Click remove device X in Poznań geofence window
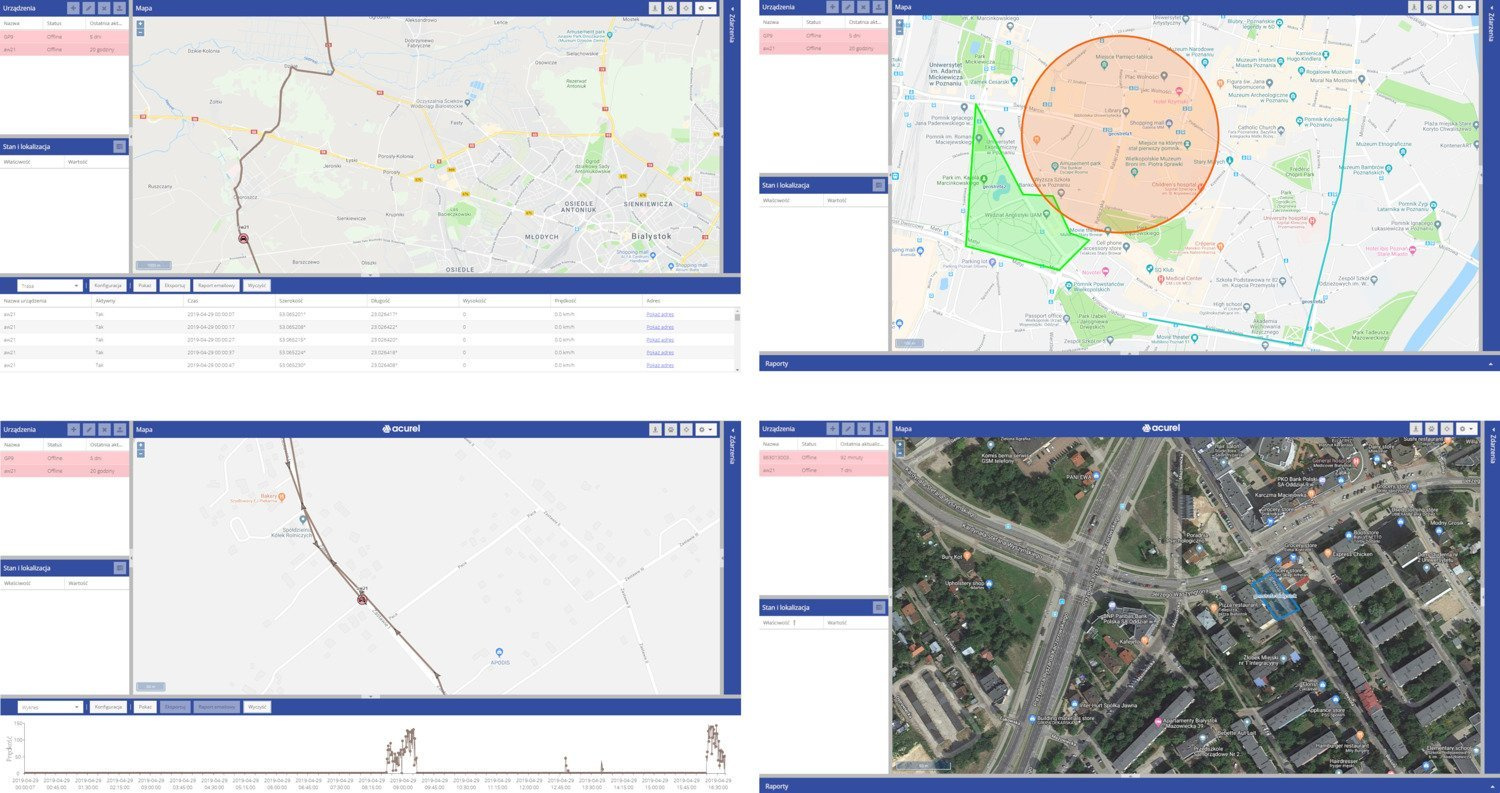The height and width of the screenshot is (793, 1500). (x=863, y=7)
